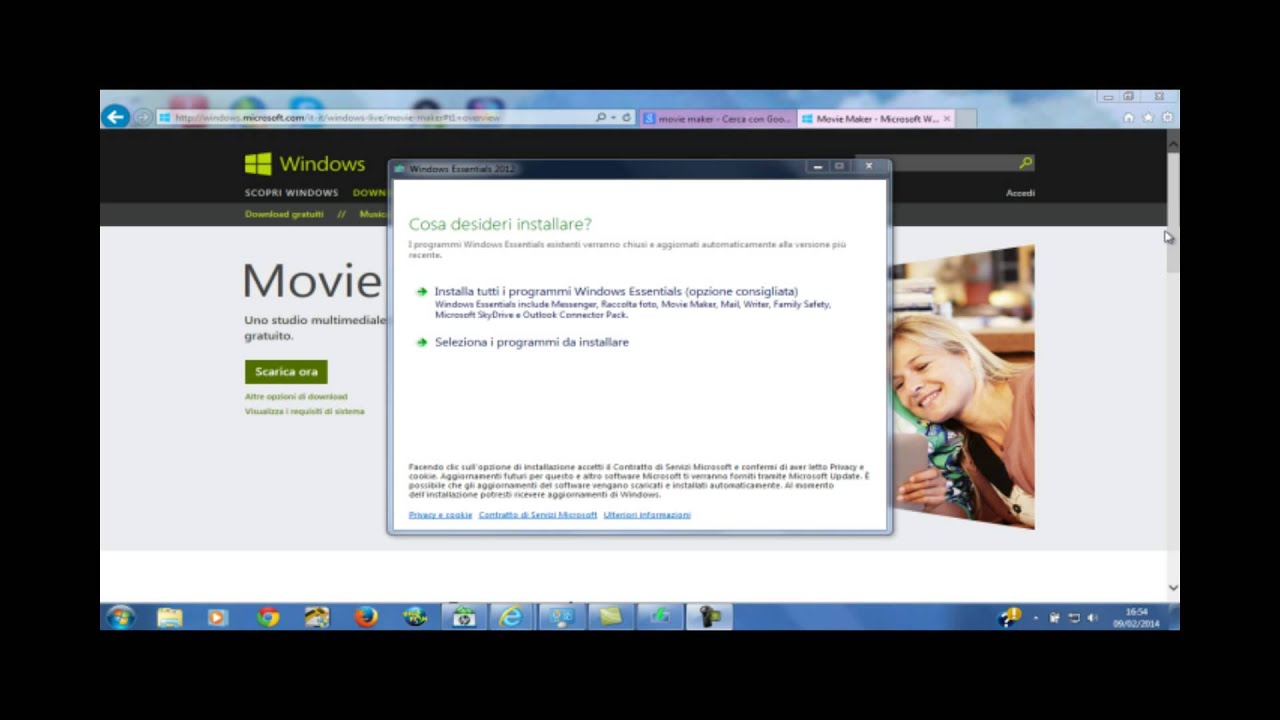Open 'Altre opzioni di download' link

point(296,396)
